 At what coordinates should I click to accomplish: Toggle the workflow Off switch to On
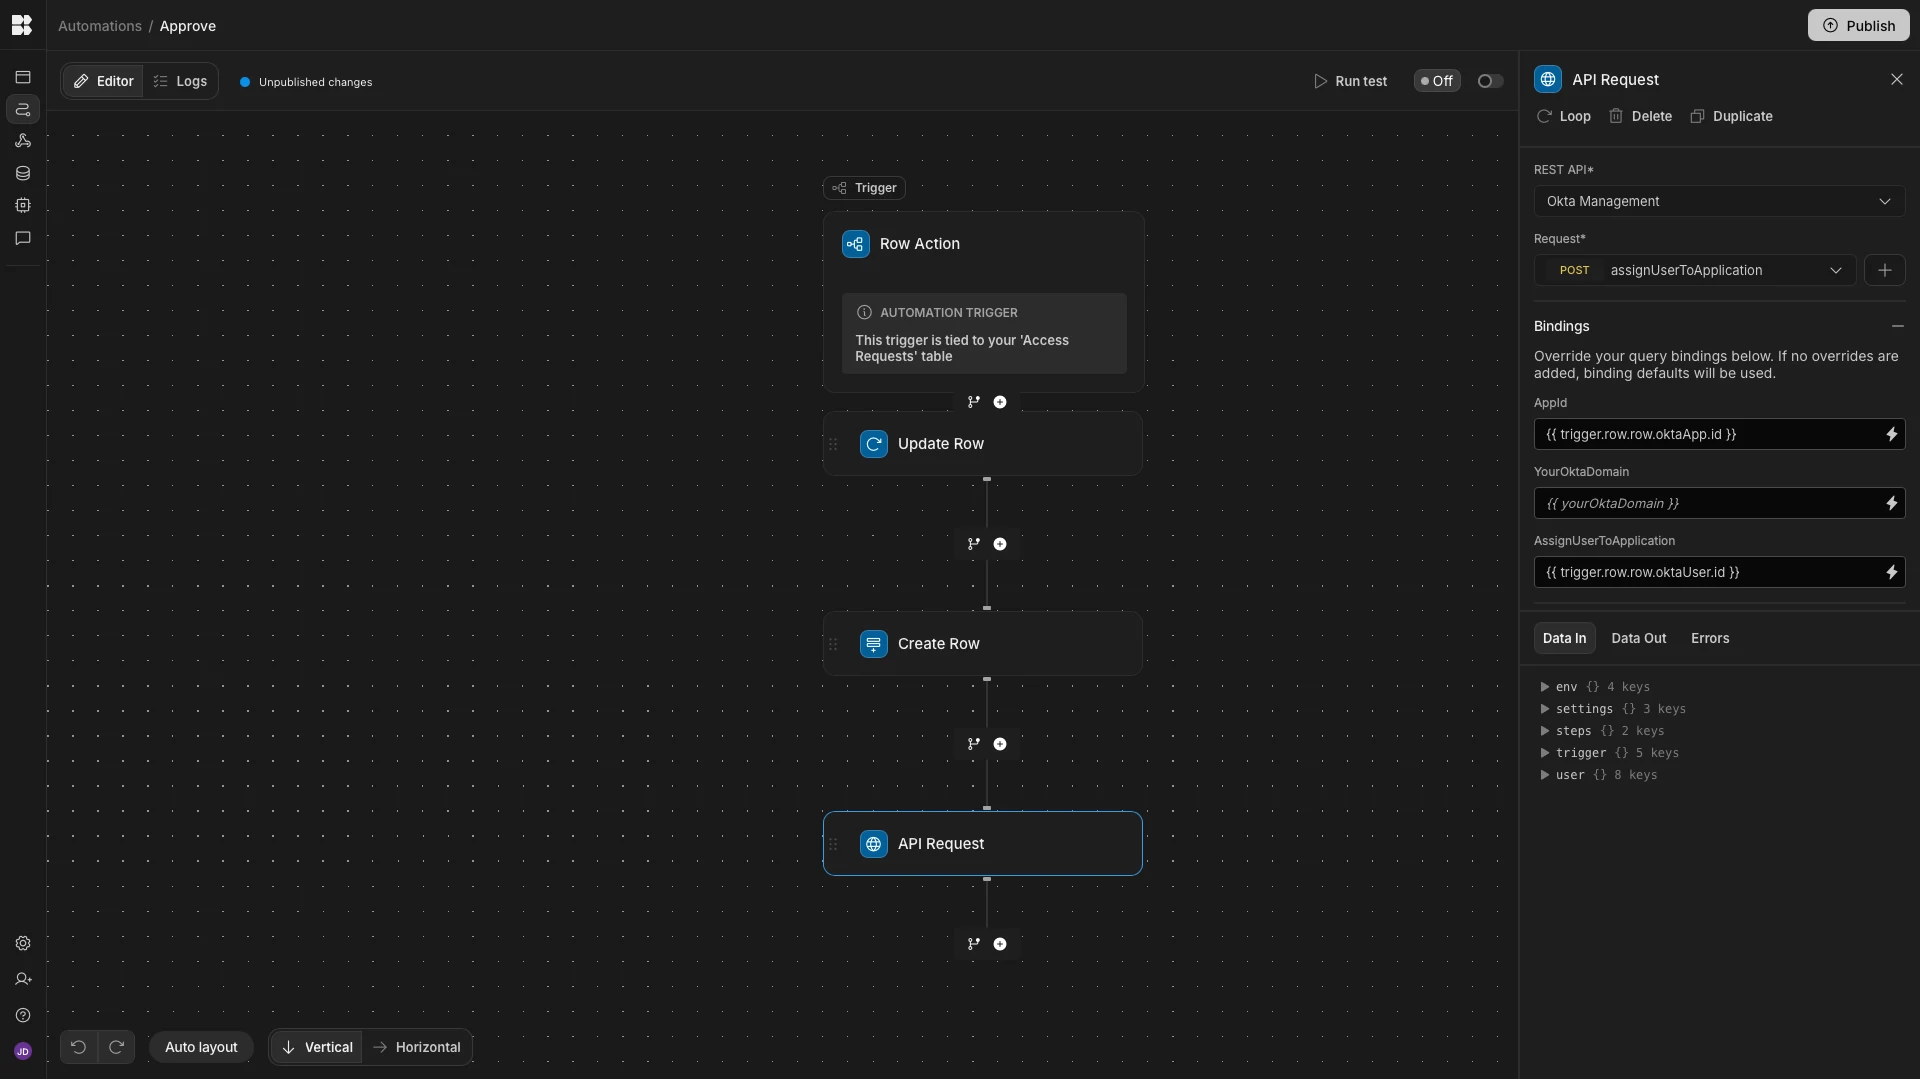(1488, 81)
